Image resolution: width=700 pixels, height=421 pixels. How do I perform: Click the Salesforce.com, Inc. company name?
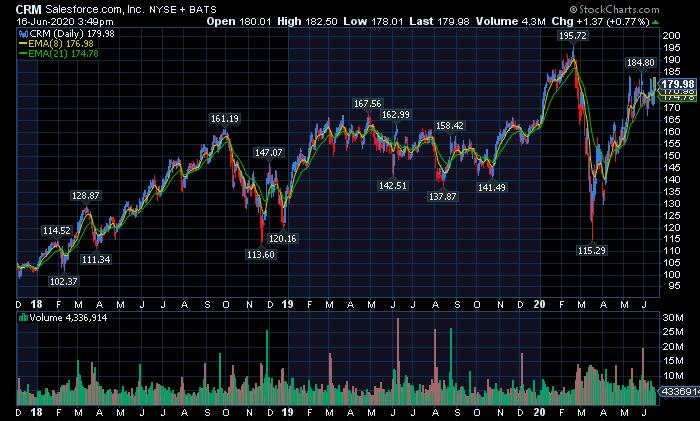tap(95, 9)
